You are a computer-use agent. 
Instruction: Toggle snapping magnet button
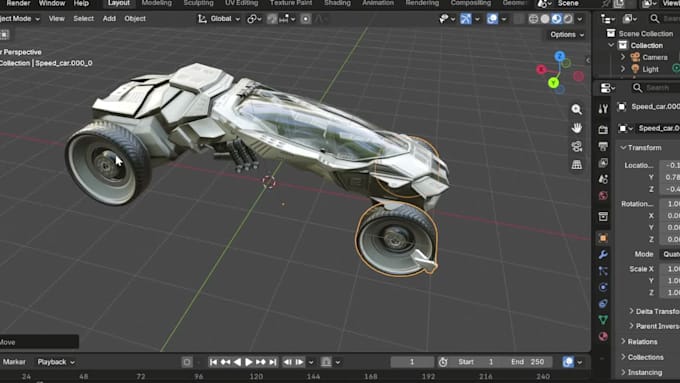(272, 19)
